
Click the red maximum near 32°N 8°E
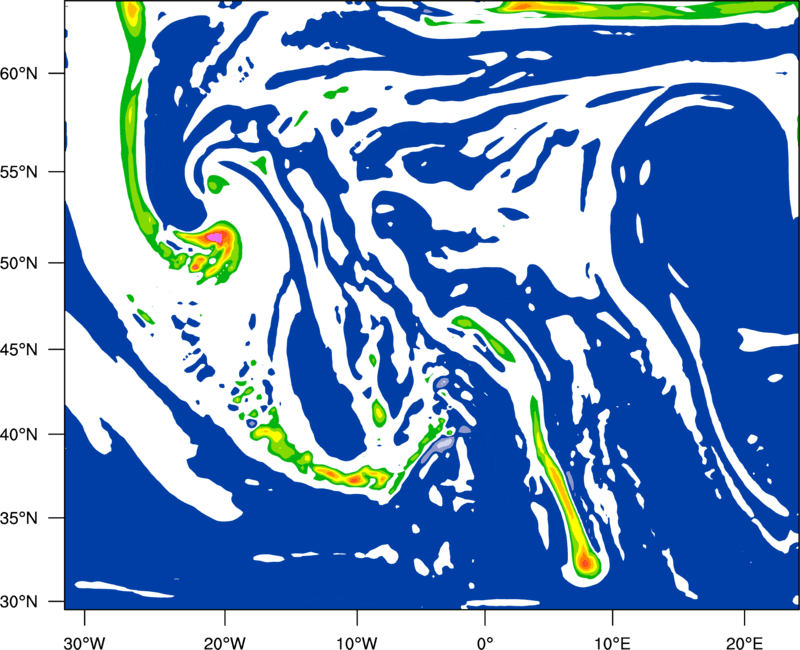[x=585, y=563]
